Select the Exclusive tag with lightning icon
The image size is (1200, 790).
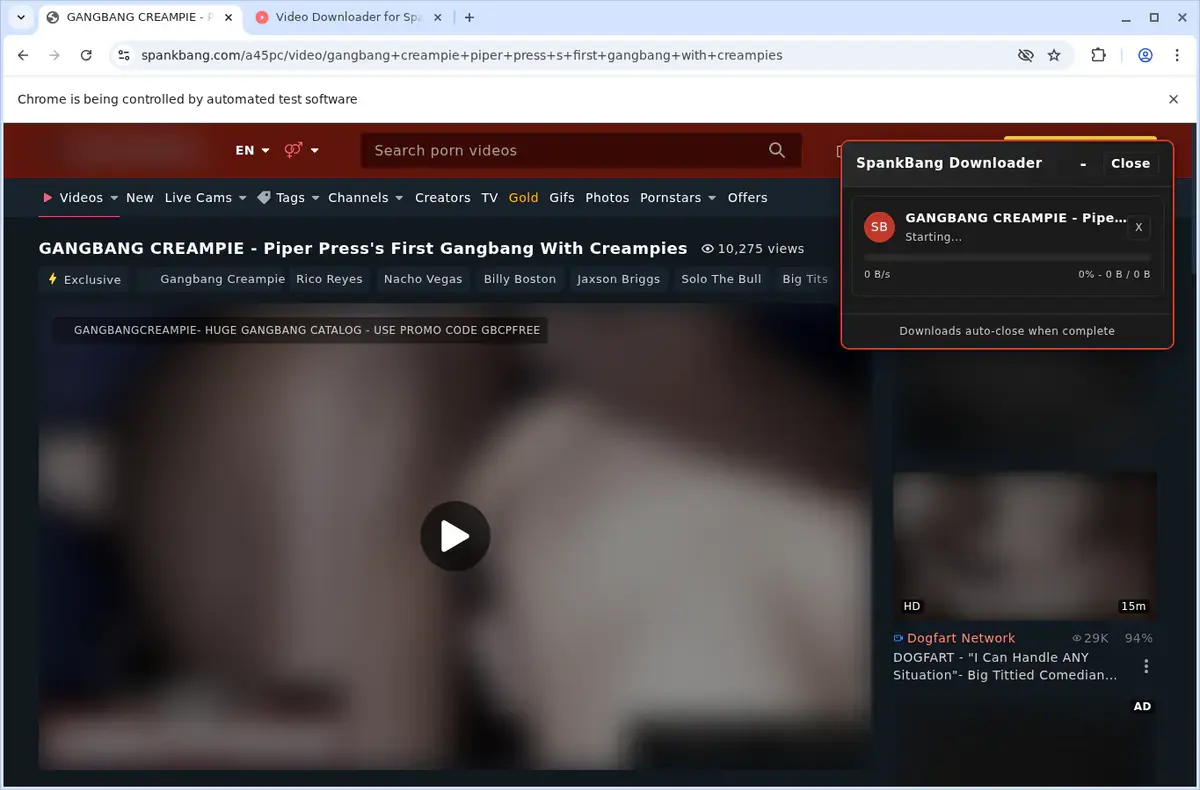click(84, 279)
